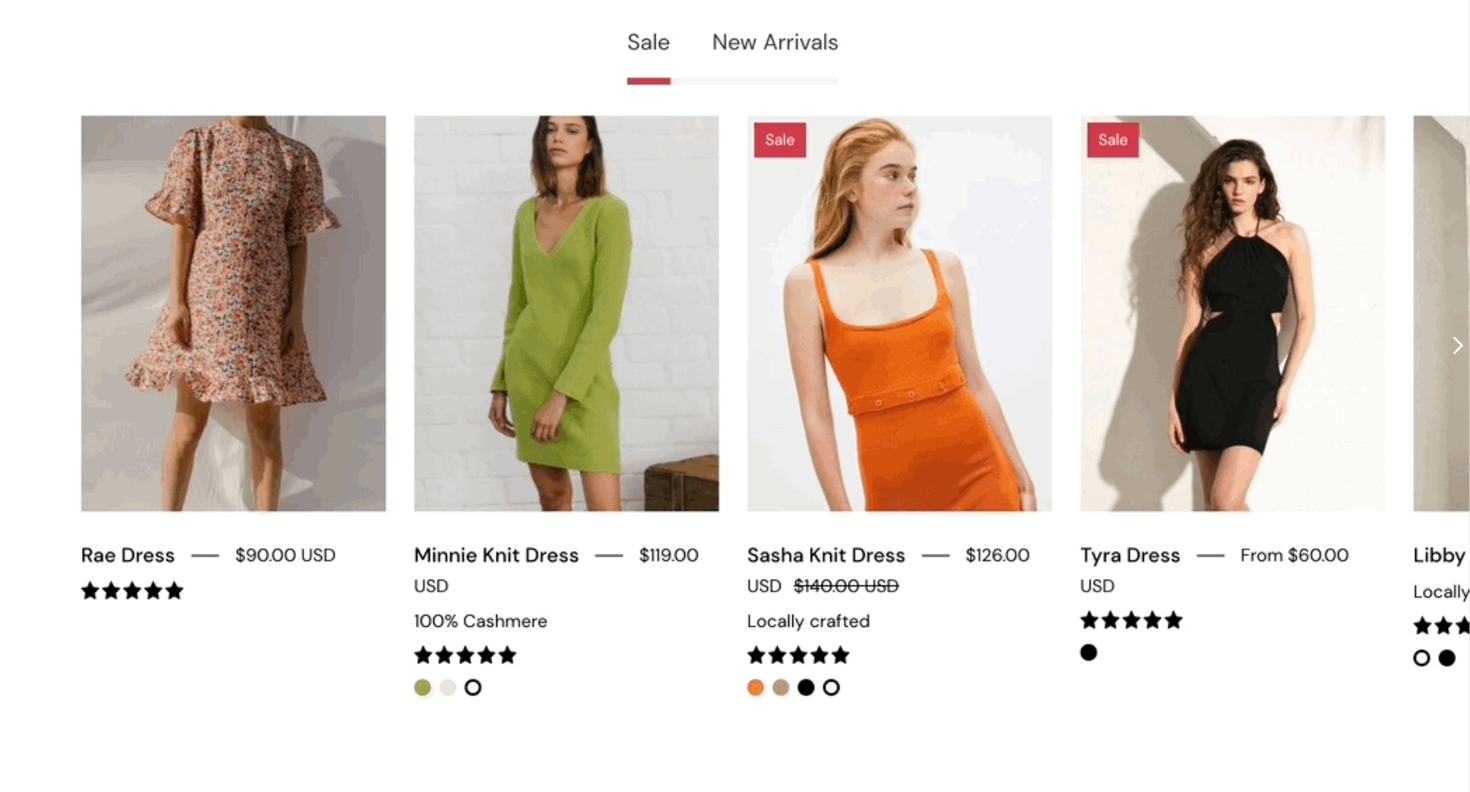Click the star rating under Tyra Dress
Viewport: 1470px width, 792px height.
(1131, 621)
